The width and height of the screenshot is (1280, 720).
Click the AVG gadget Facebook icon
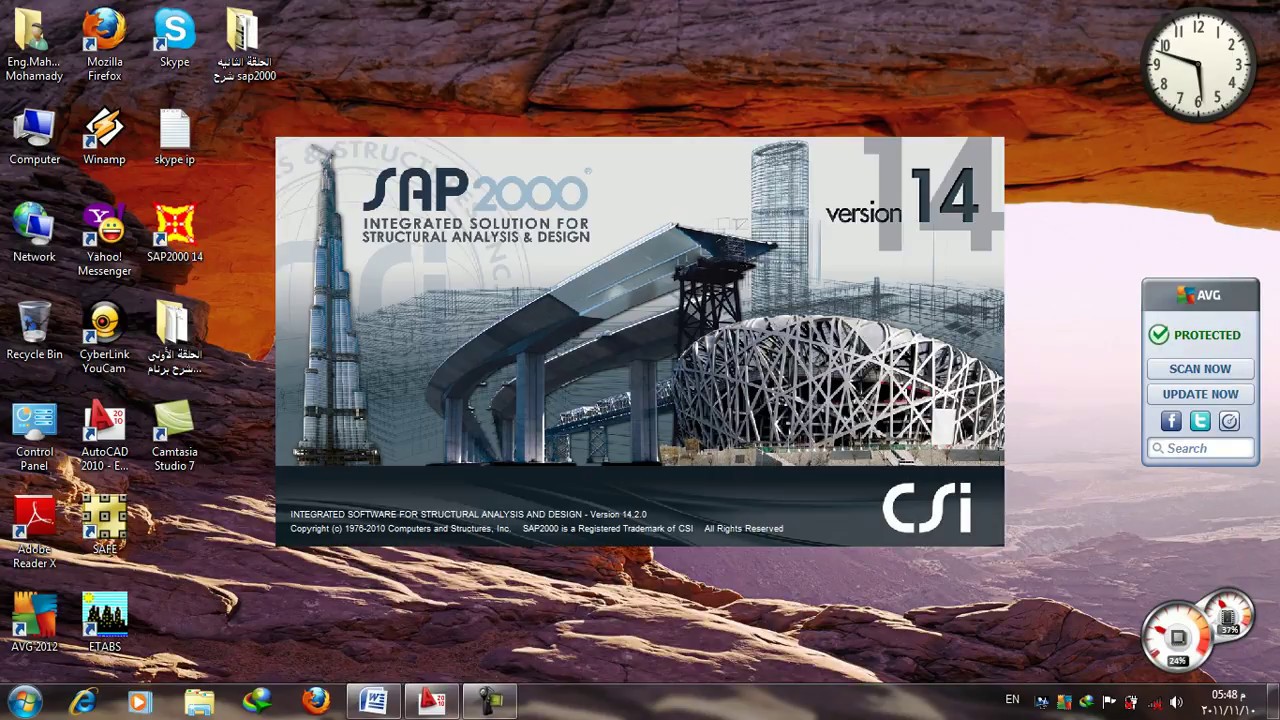point(1171,421)
